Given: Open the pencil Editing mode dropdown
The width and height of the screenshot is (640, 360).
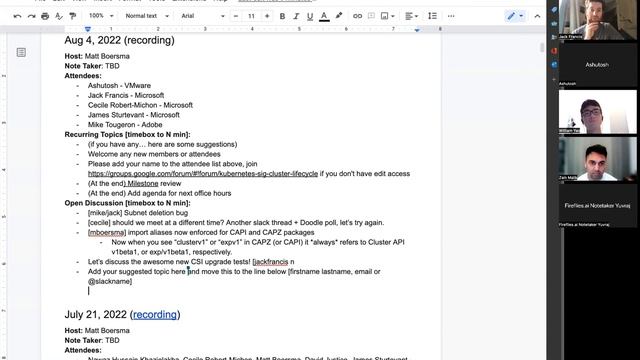Looking at the screenshot, I should pos(515,16).
